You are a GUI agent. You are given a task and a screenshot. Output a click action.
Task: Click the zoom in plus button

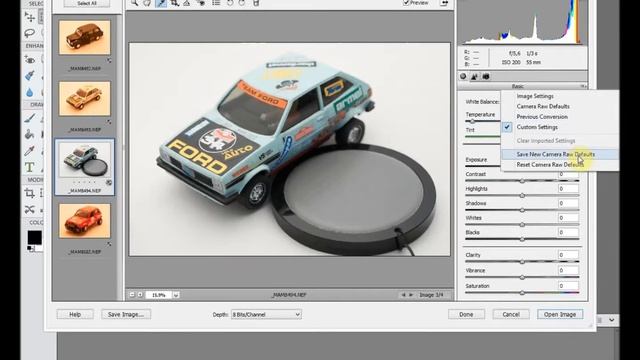click(x=140, y=295)
